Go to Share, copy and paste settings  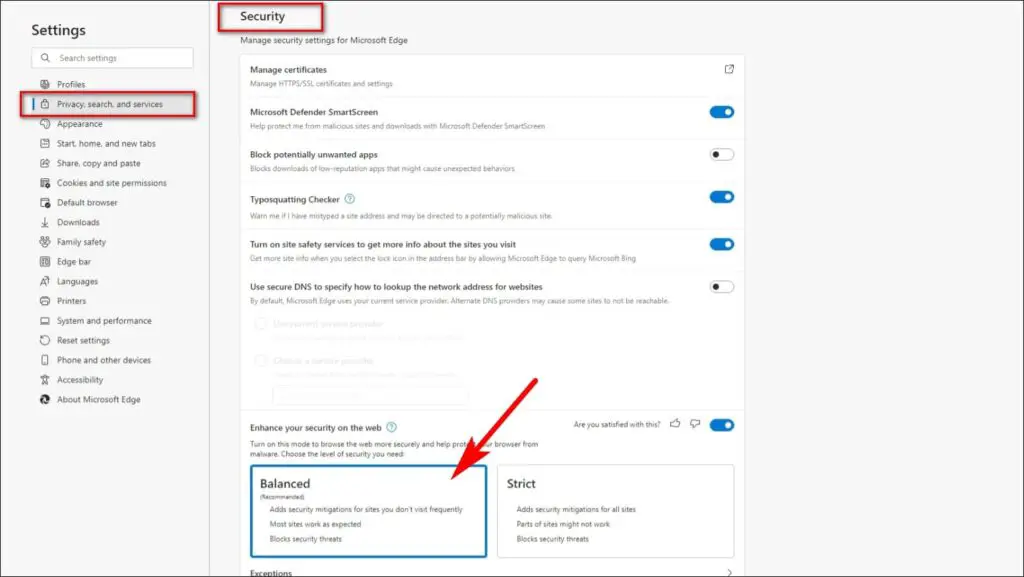click(98, 163)
